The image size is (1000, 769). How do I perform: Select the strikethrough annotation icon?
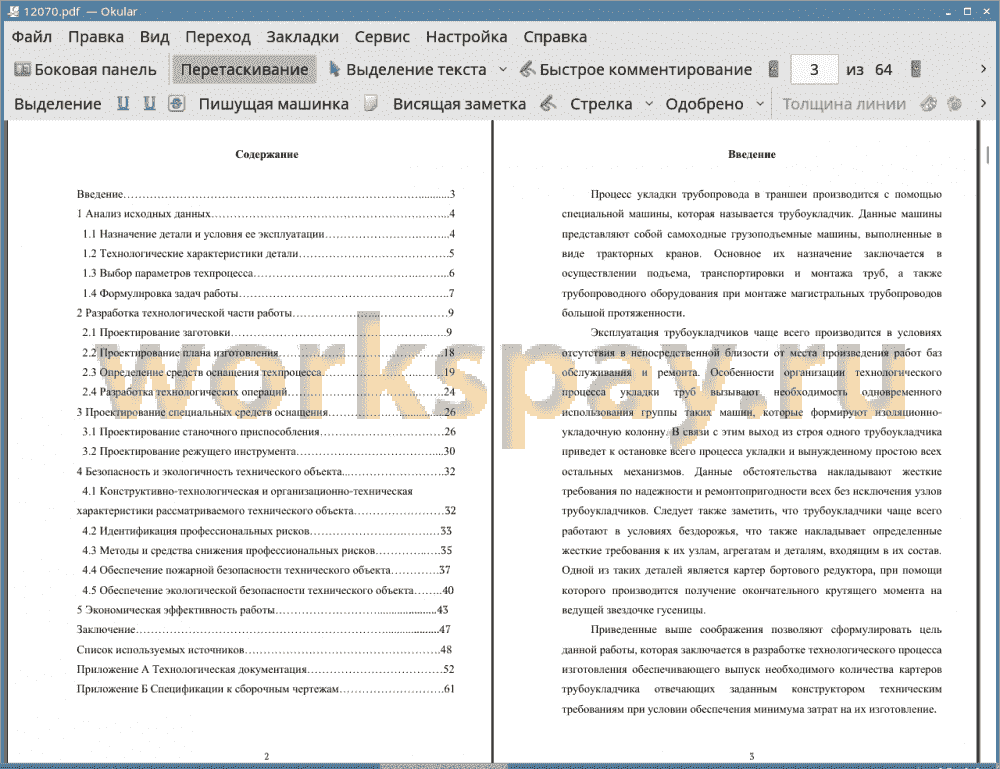pos(177,103)
